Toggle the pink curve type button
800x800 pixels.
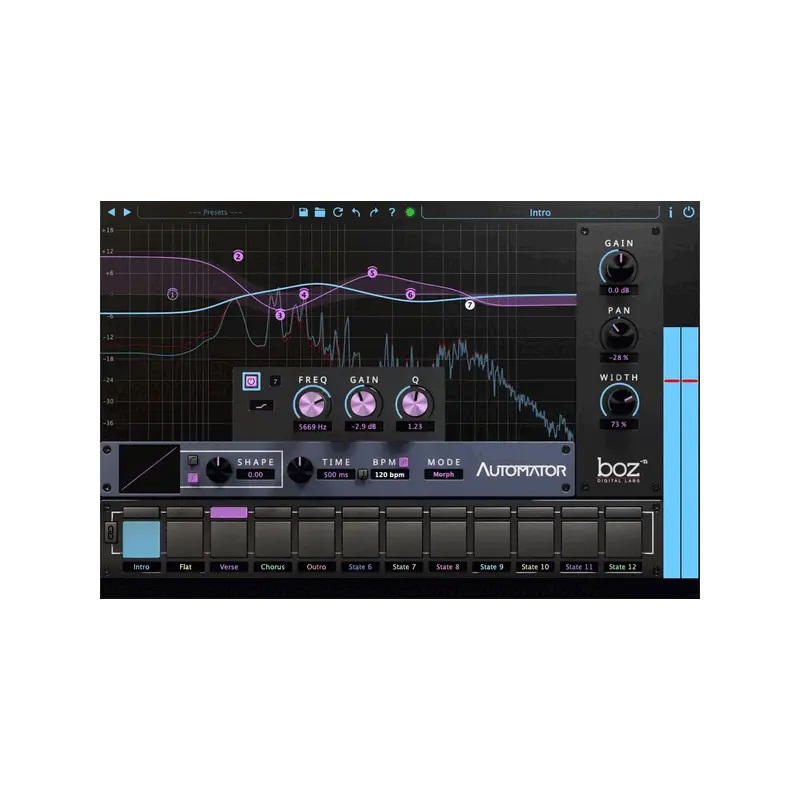point(192,478)
